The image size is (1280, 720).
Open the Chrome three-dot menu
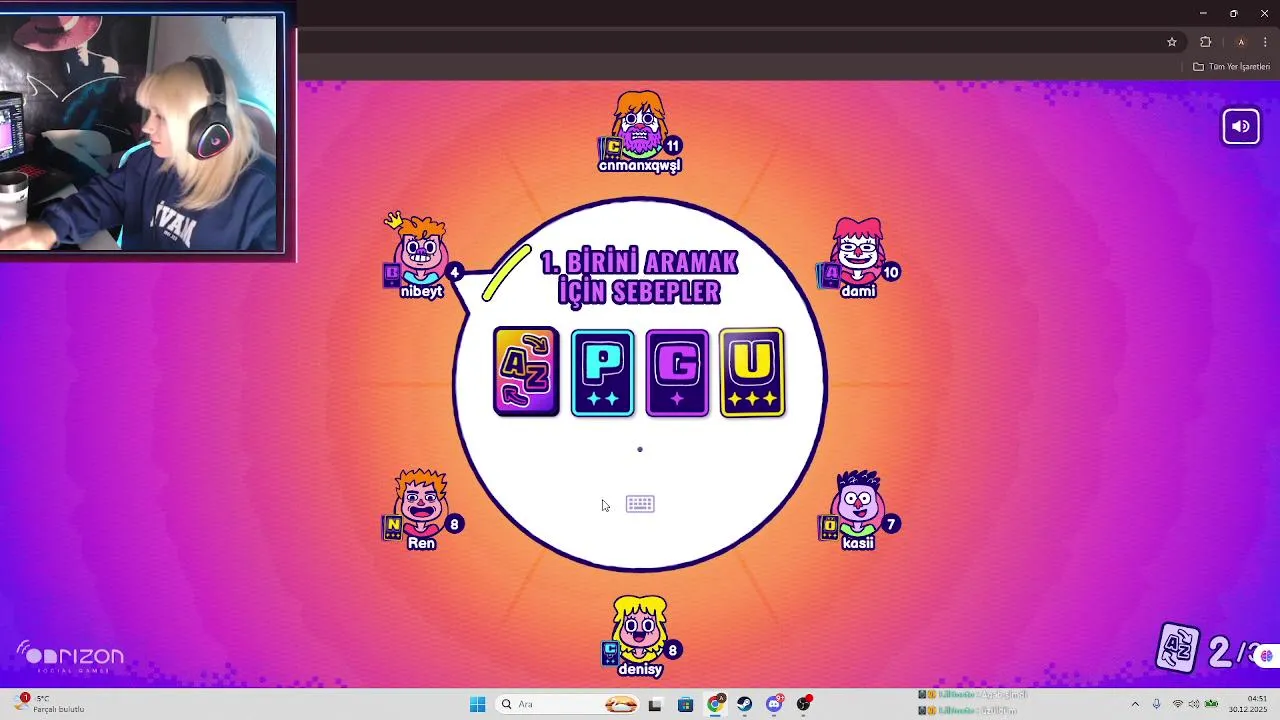point(1265,42)
